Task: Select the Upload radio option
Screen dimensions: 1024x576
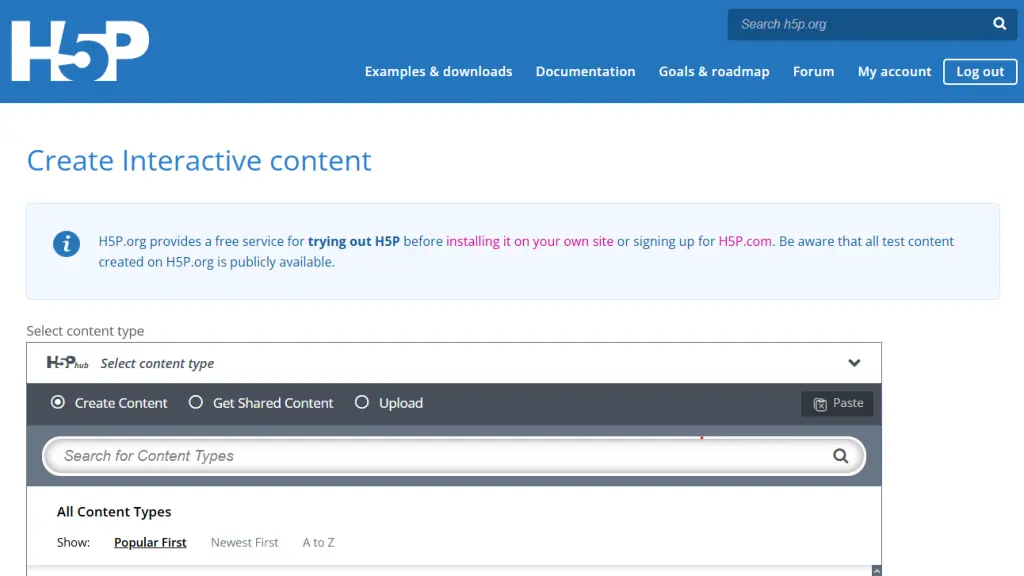Action: pyautogui.click(x=362, y=402)
